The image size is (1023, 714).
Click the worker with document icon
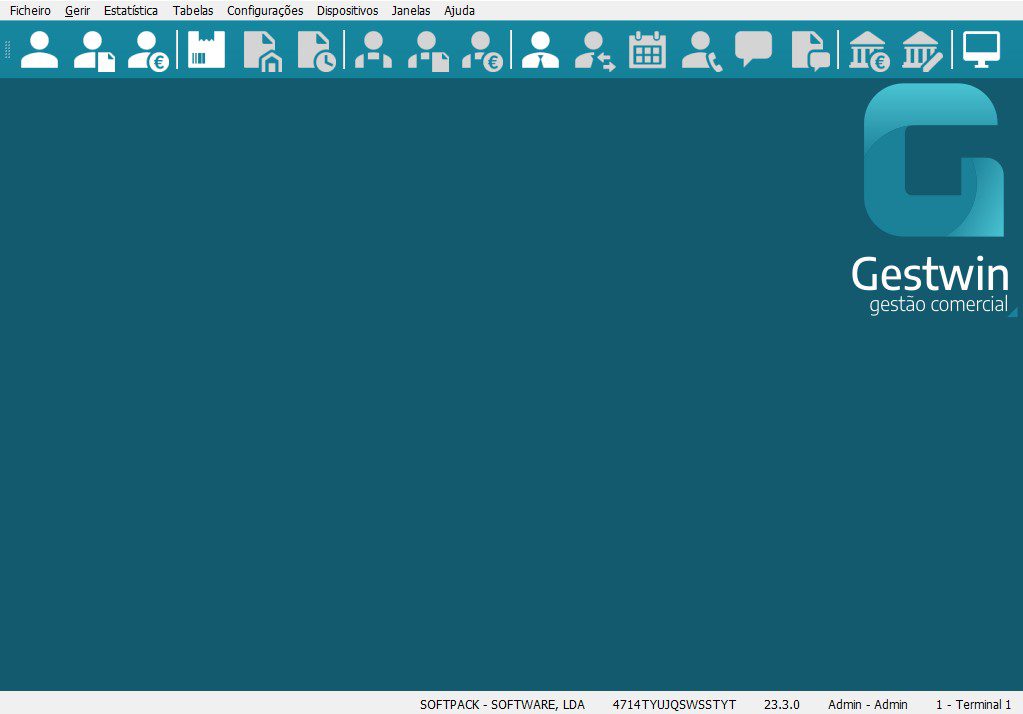(x=428, y=51)
